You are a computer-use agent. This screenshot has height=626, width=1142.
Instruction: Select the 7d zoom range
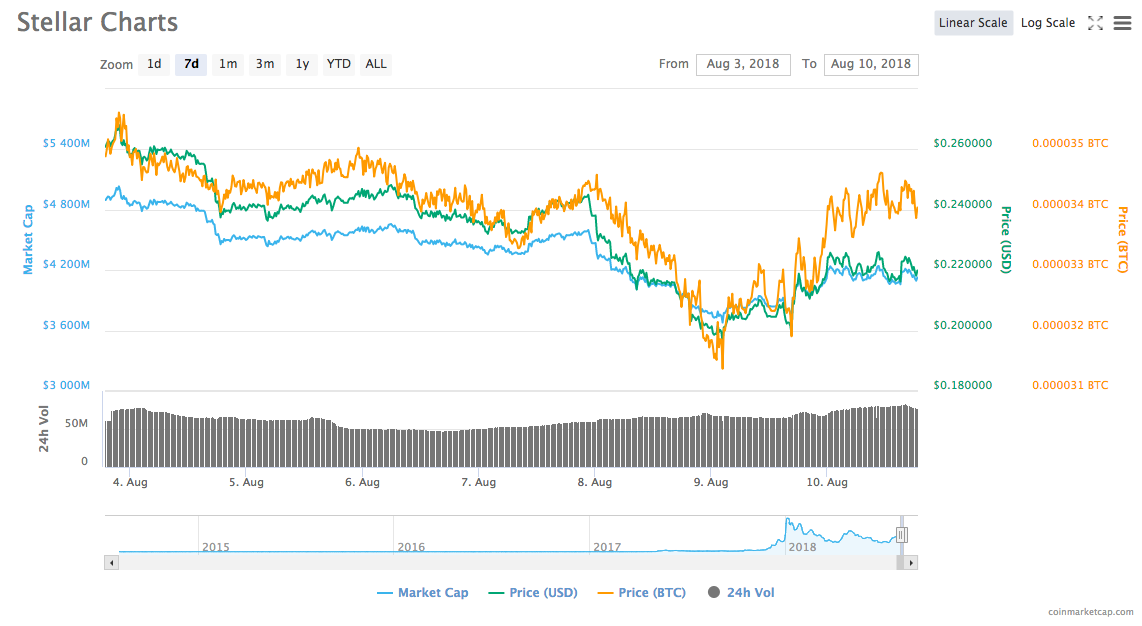pyautogui.click(x=190, y=64)
